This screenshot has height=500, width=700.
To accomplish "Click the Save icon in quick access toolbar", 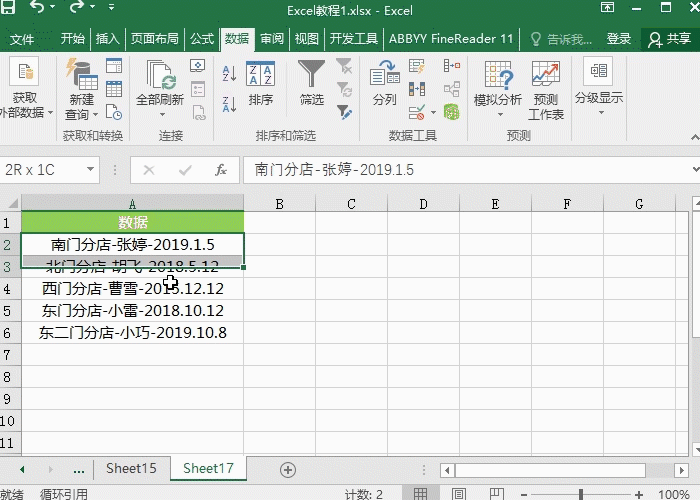I will (x=8, y=6).
